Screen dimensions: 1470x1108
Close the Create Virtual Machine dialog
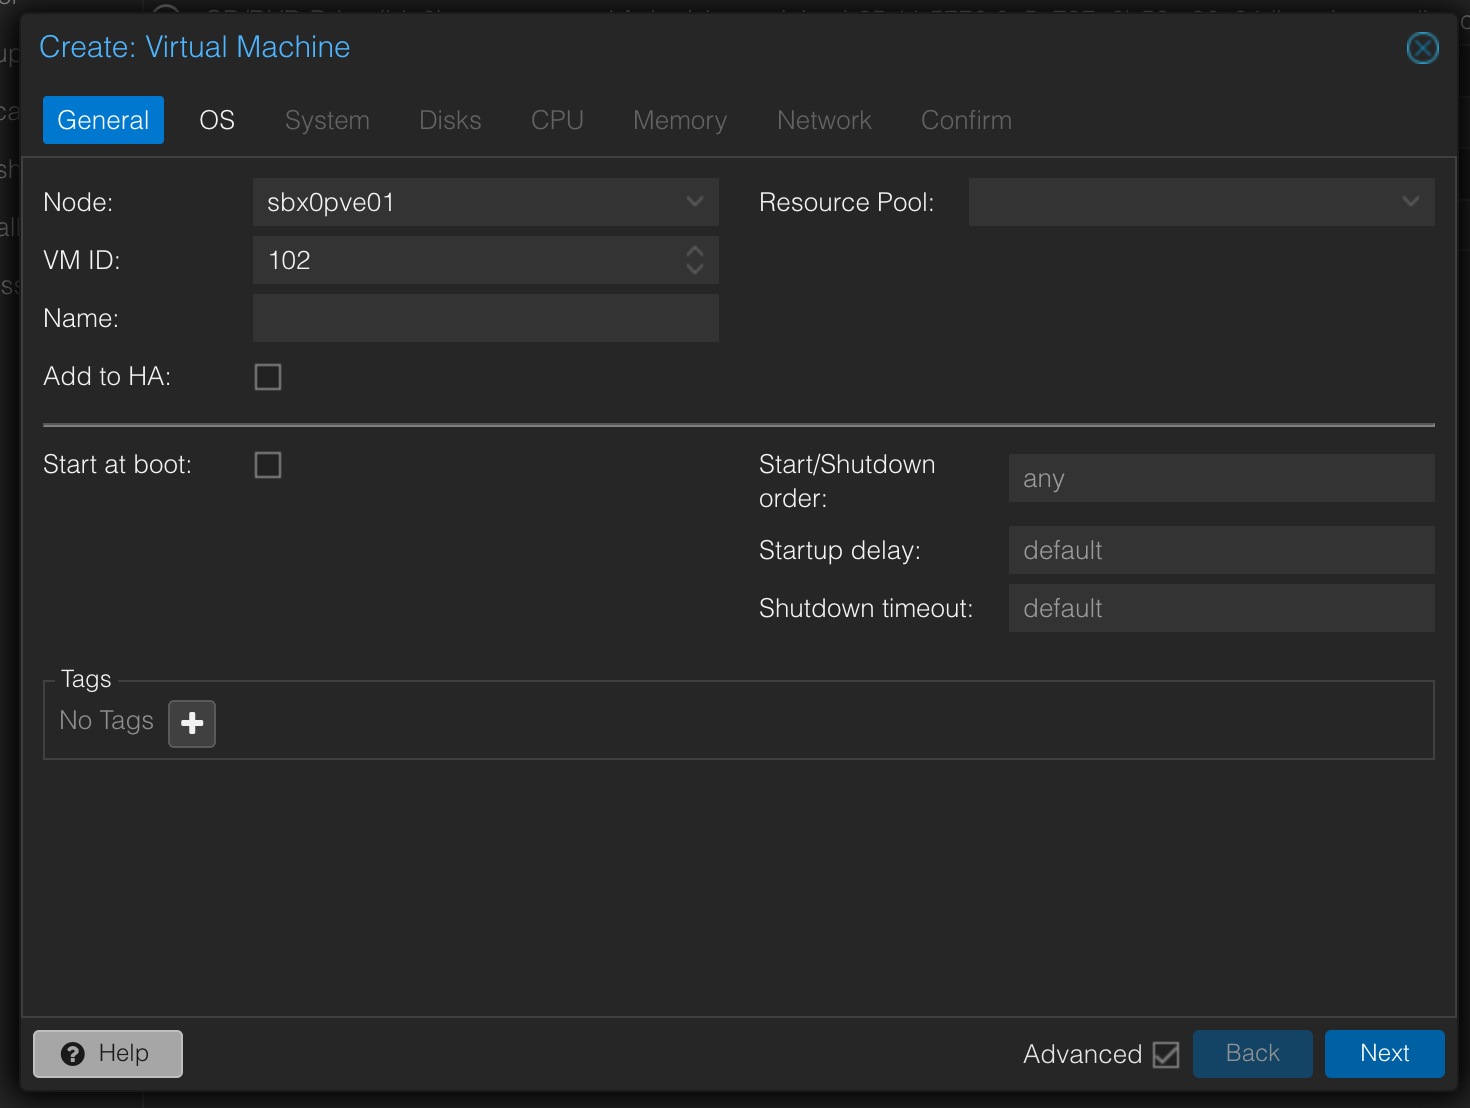pyautogui.click(x=1422, y=47)
